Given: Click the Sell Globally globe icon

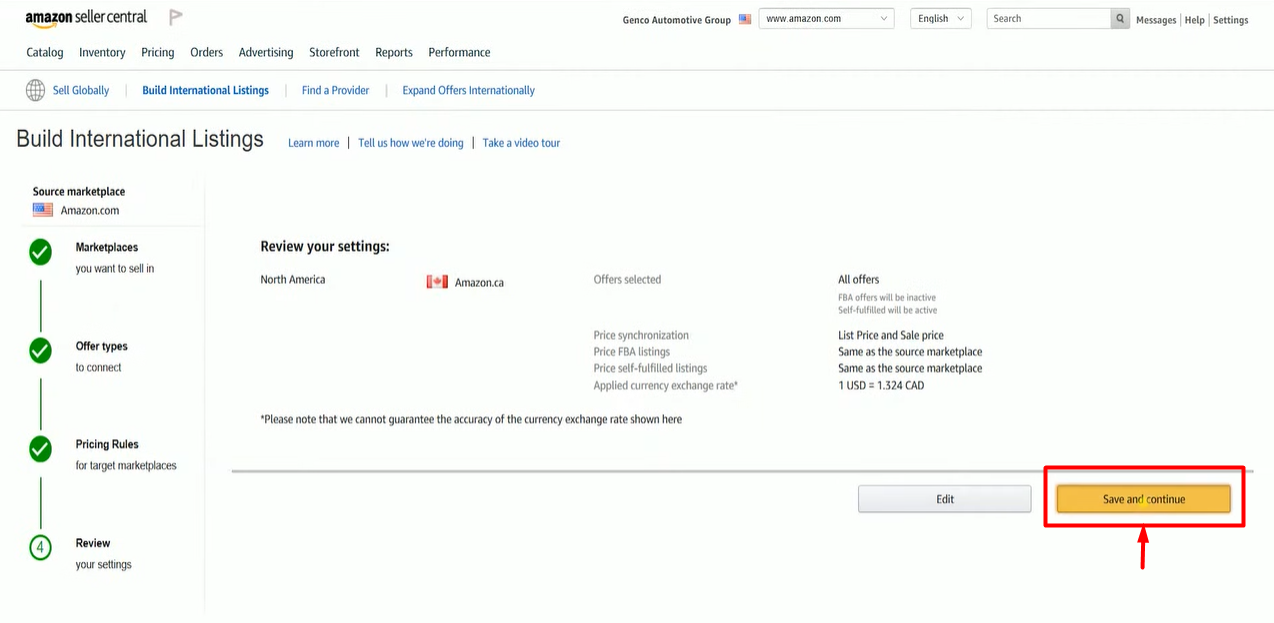Looking at the screenshot, I should tap(35, 90).
